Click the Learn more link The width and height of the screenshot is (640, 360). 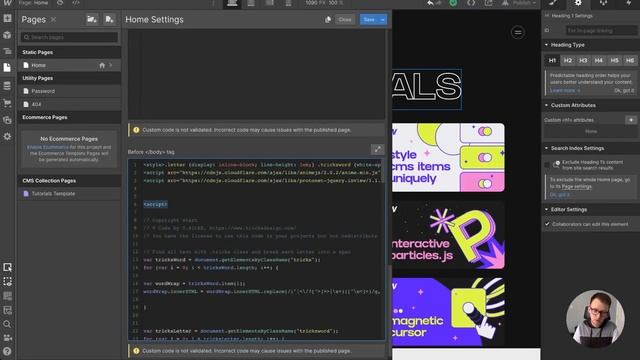[565, 90]
